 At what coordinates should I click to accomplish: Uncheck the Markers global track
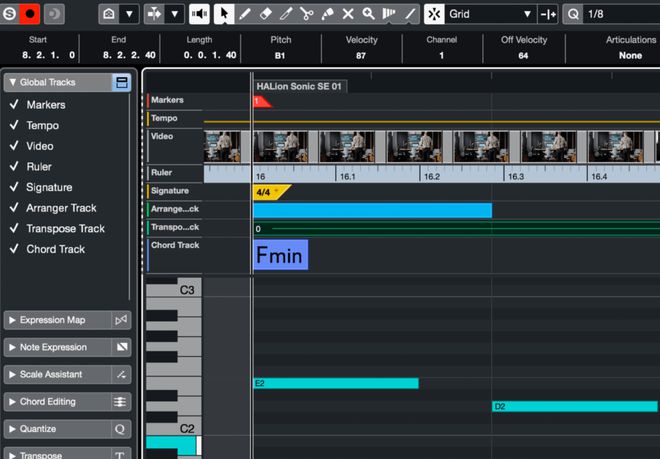pyautogui.click(x=14, y=105)
